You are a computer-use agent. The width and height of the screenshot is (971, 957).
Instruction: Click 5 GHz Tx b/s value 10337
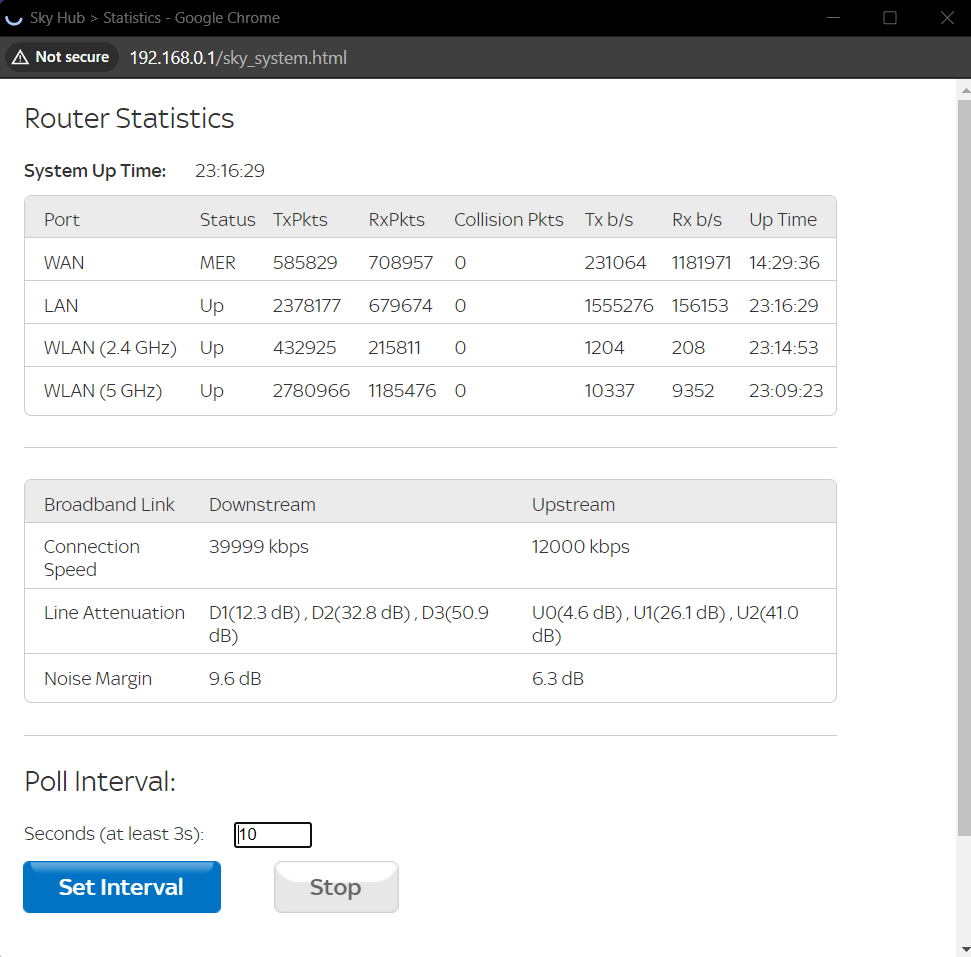pos(609,391)
